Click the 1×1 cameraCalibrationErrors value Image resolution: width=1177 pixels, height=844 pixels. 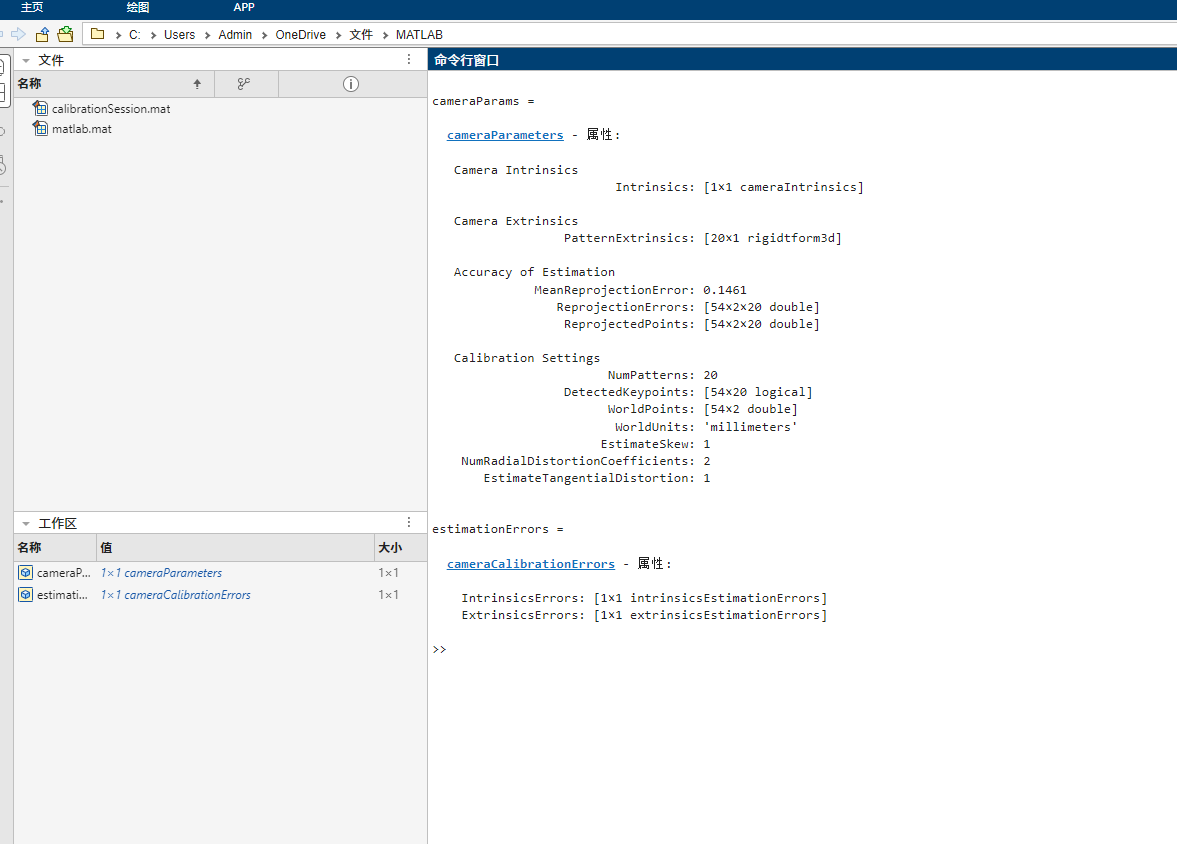tap(176, 595)
